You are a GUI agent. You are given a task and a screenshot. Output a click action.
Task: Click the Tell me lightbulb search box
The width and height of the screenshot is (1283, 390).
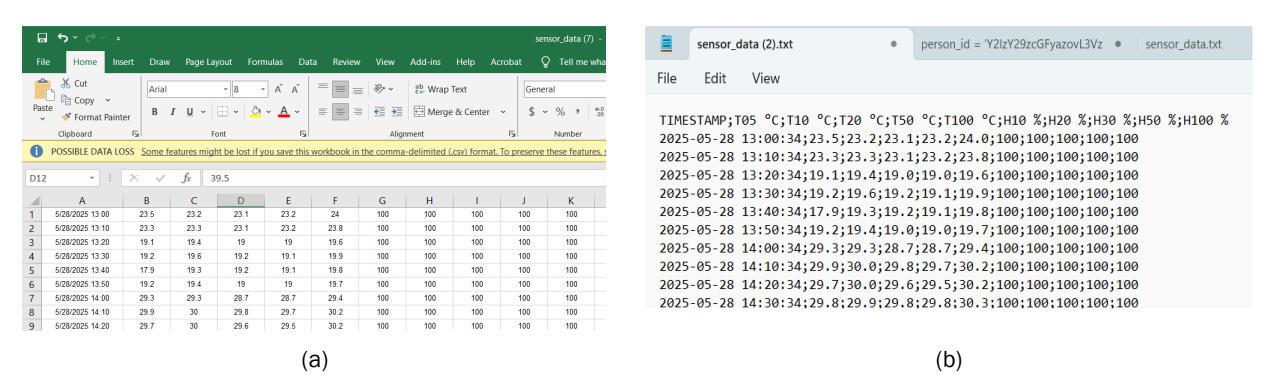point(573,62)
